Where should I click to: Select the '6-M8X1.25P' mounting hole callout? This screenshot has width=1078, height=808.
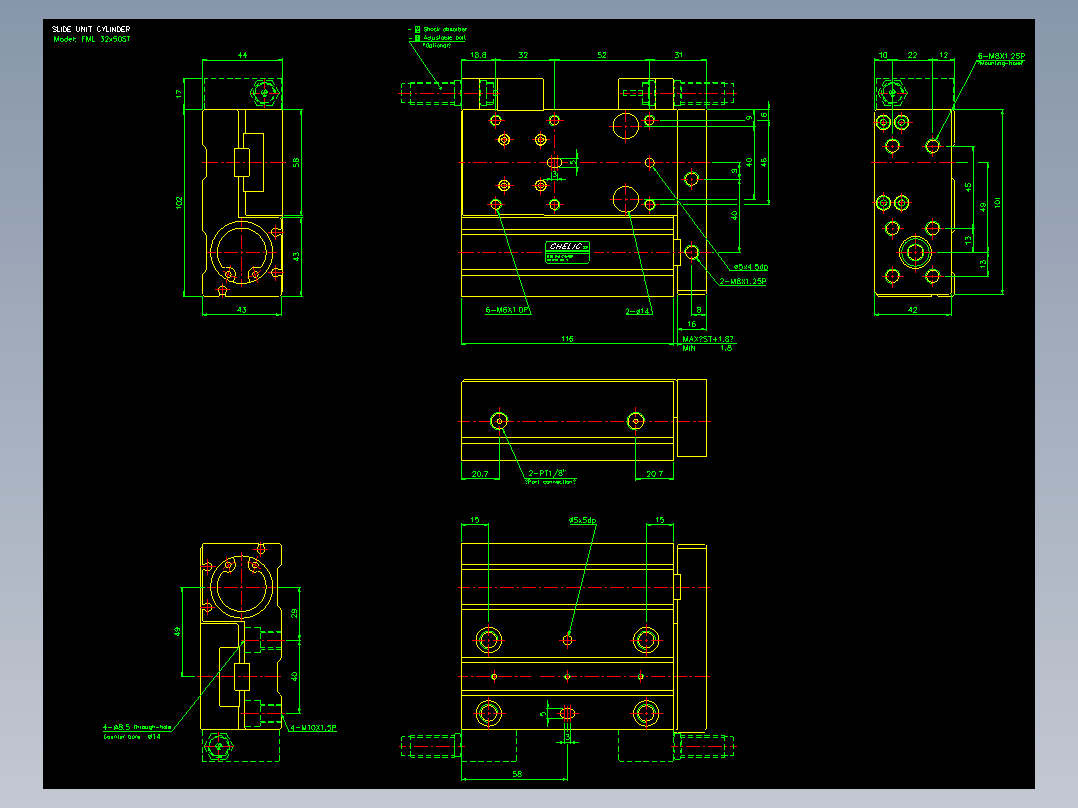pyautogui.click(x=1001, y=56)
